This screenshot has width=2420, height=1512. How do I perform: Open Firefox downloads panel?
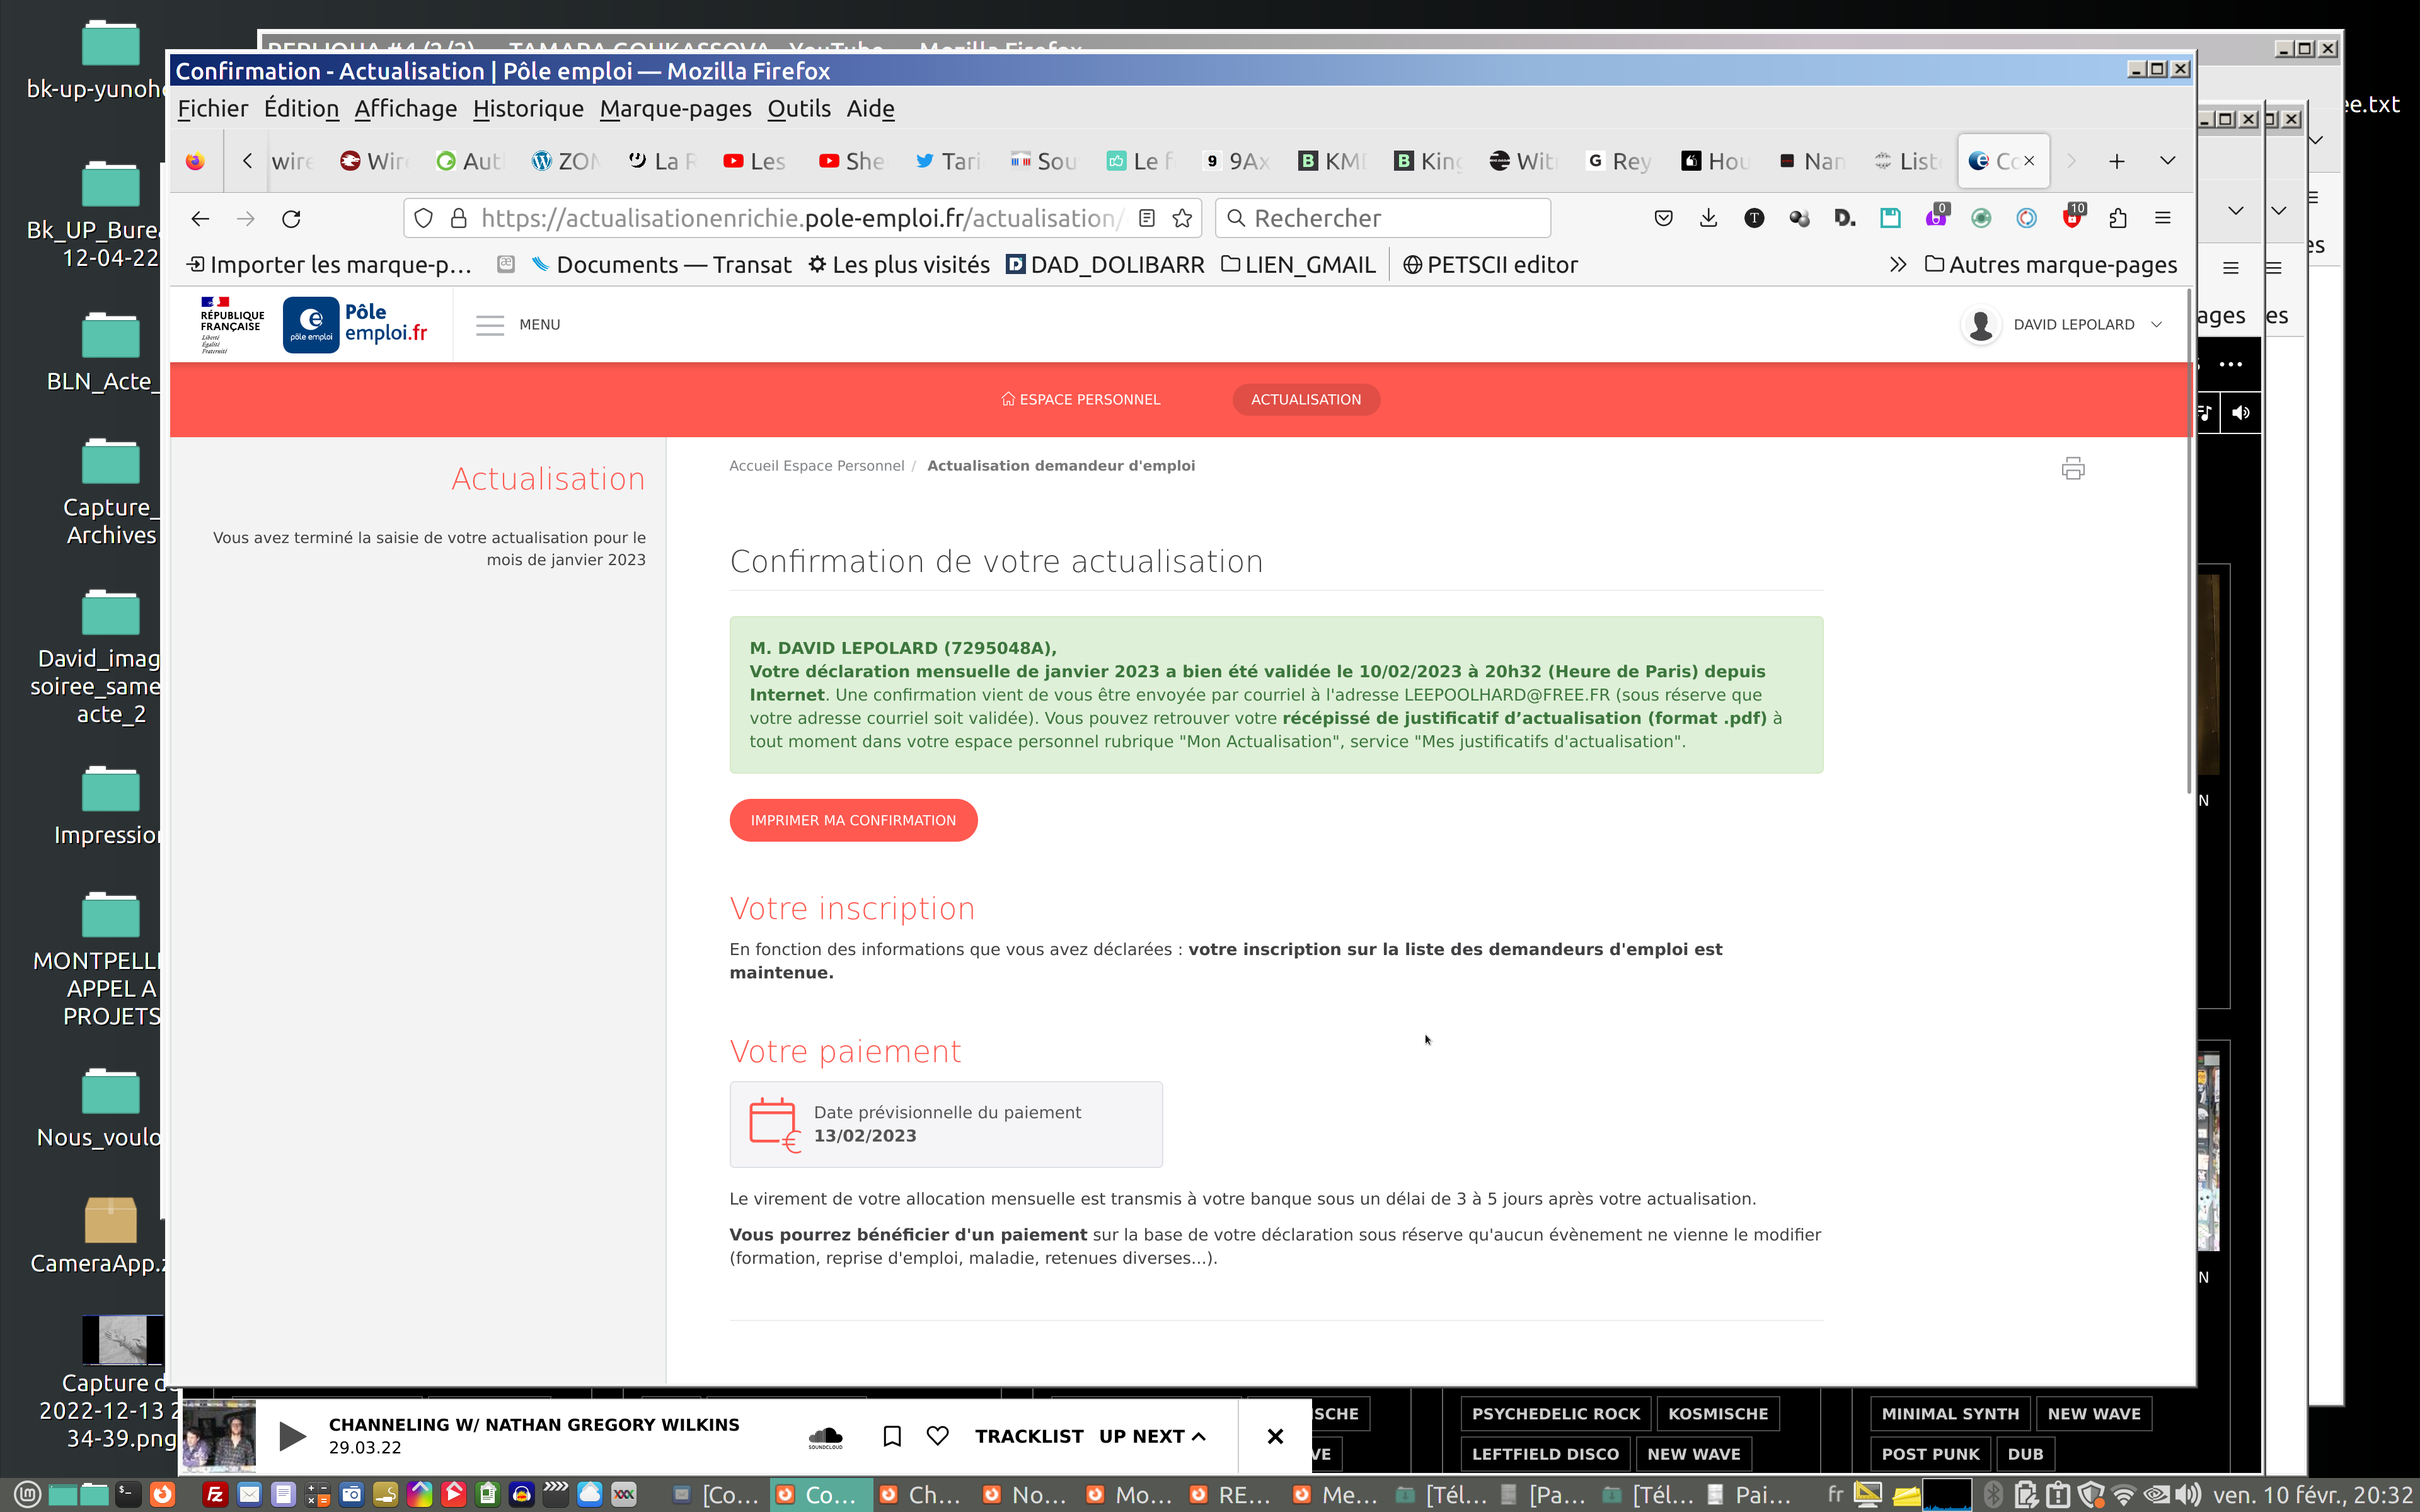[1708, 218]
